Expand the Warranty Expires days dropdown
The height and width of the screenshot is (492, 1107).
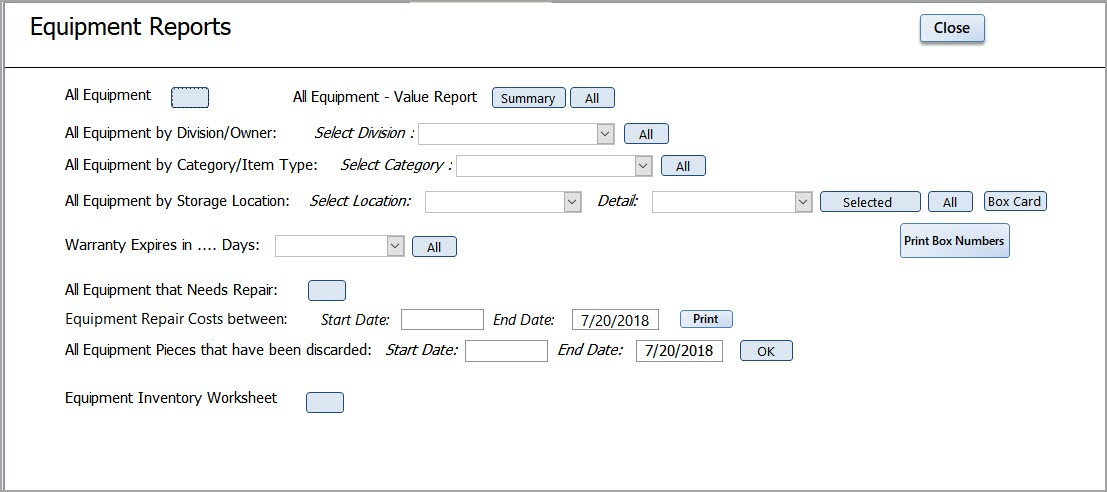(394, 246)
